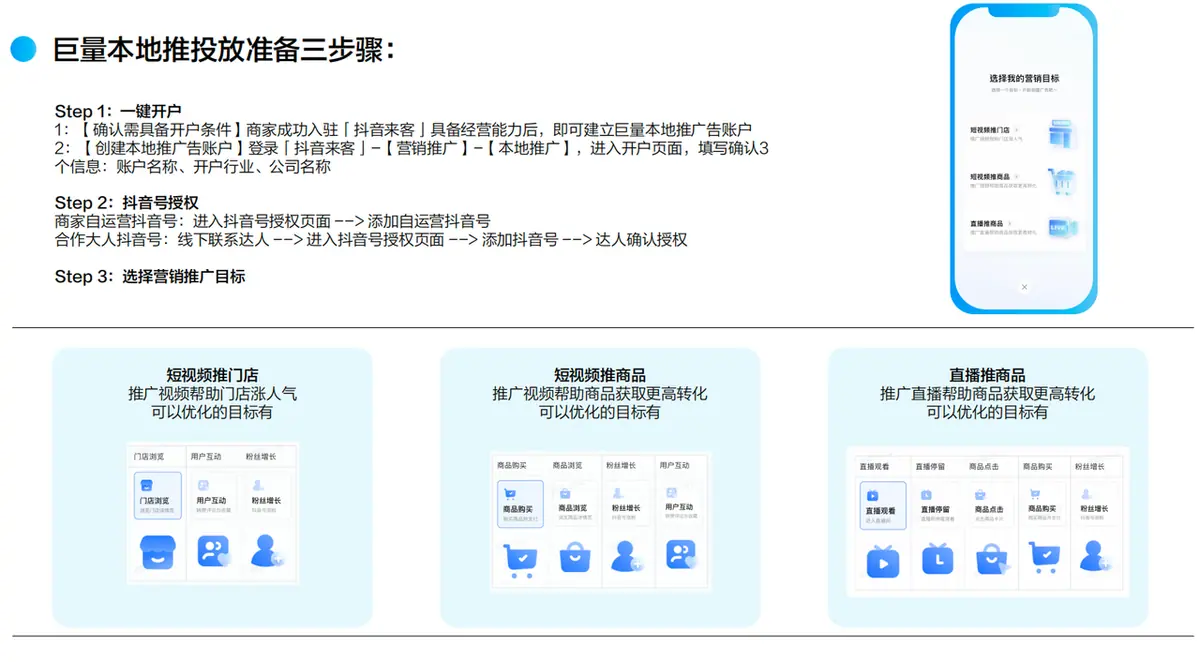Open 商品浏览 column header tab
The height and width of the screenshot is (662, 1200).
click(x=566, y=465)
